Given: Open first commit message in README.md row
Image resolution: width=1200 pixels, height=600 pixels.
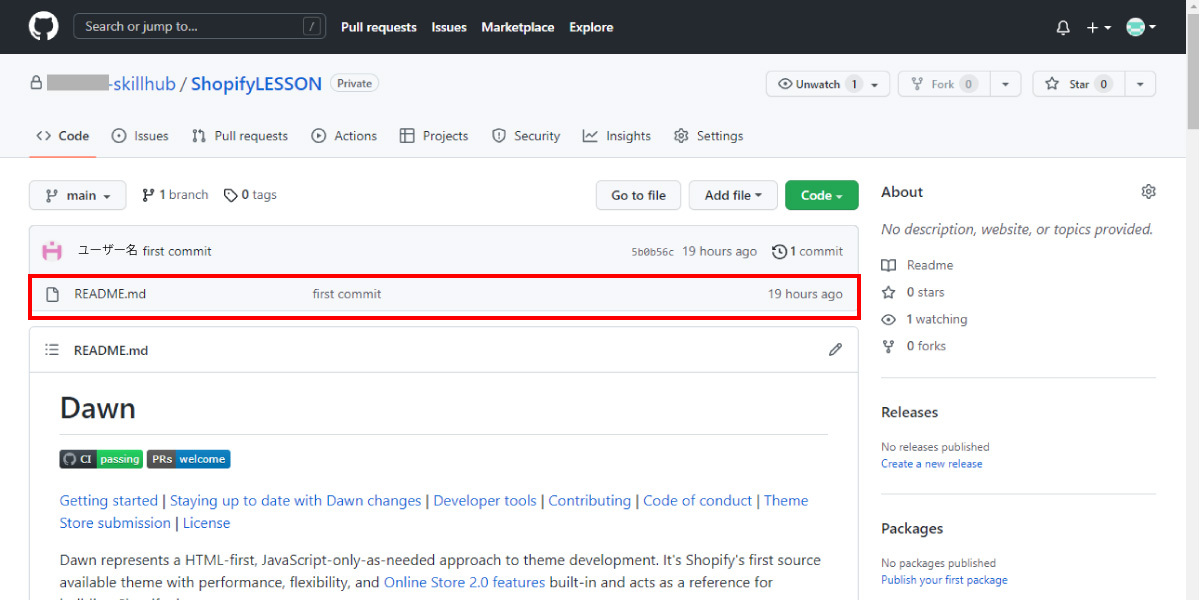Looking at the screenshot, I should pos(347,294).
